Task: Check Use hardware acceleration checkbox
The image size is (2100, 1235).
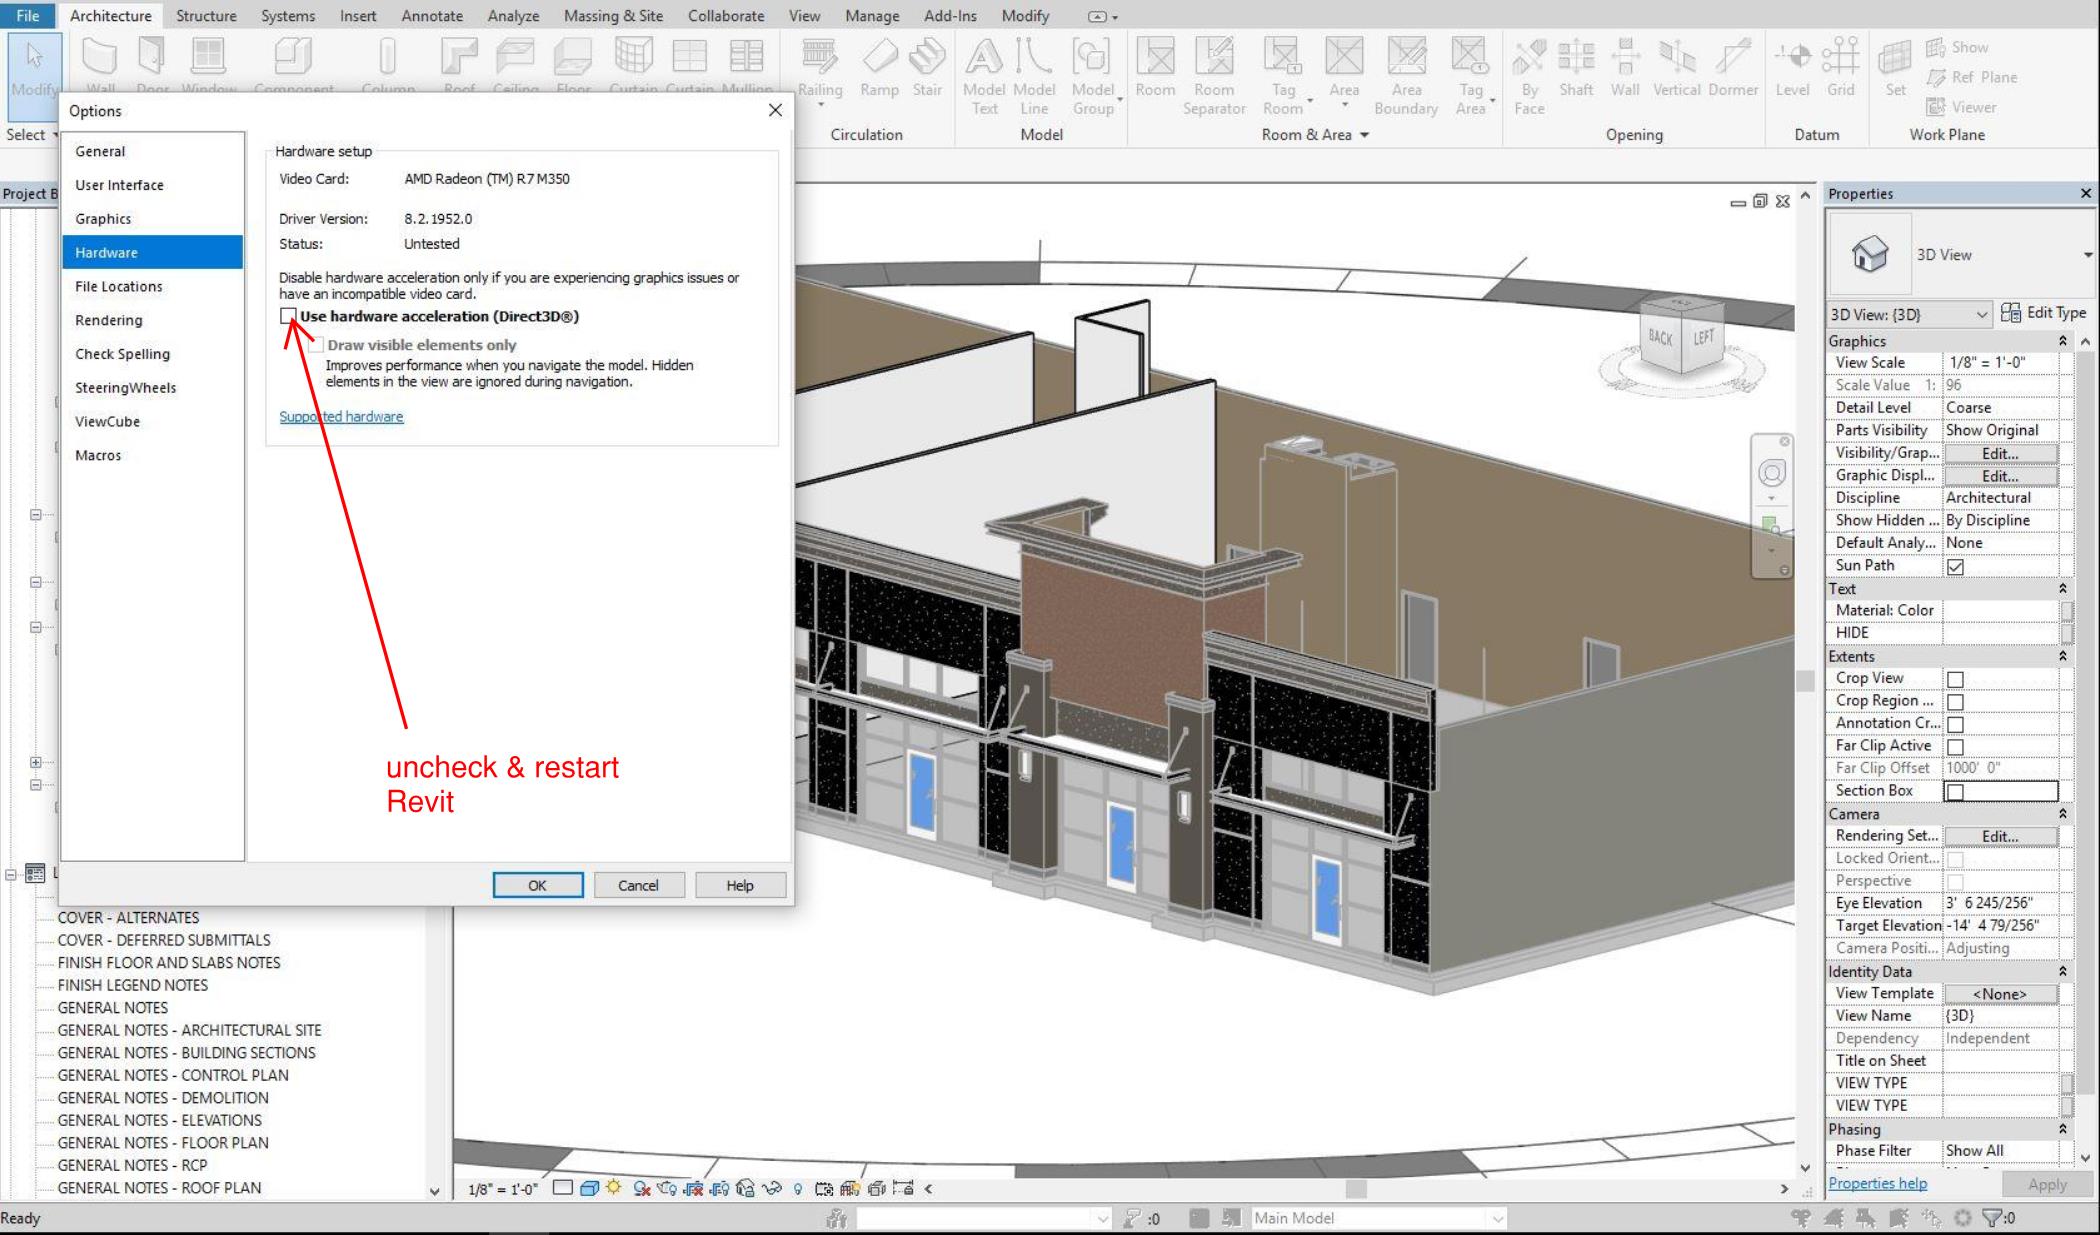Action: coord(288,316)
